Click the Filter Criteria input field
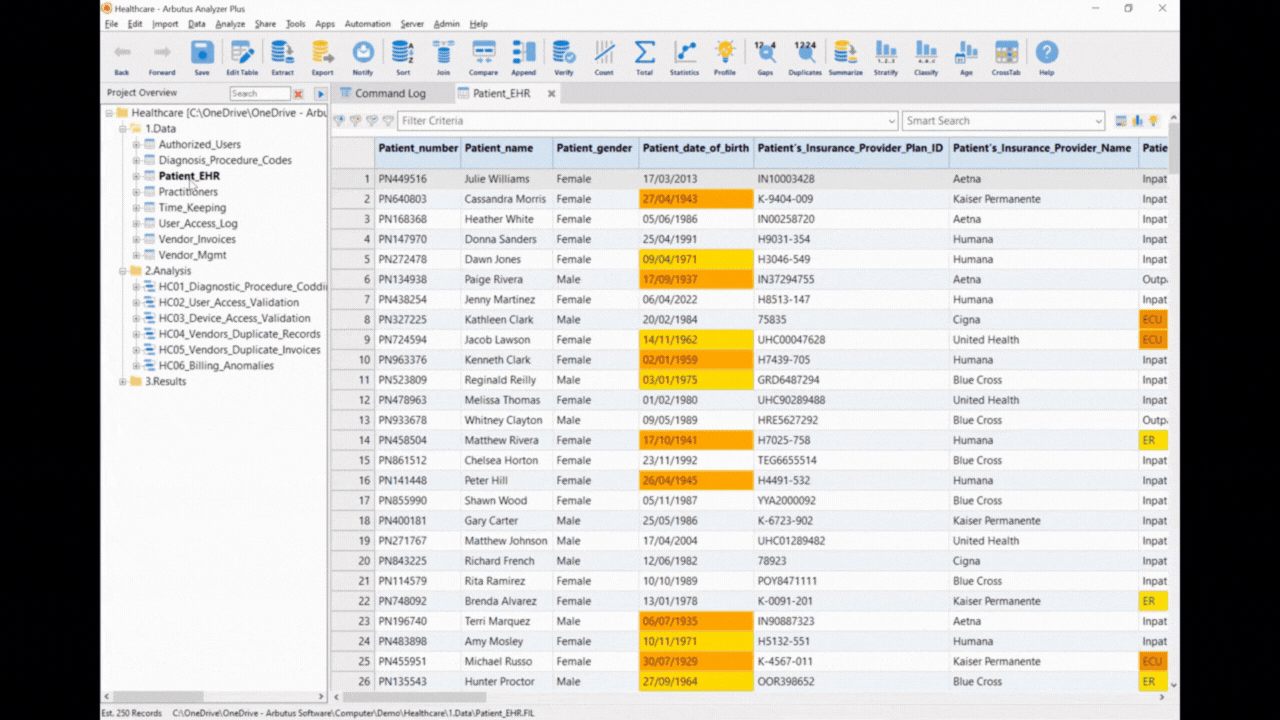The image size is (1280, 720). [647, 121]
